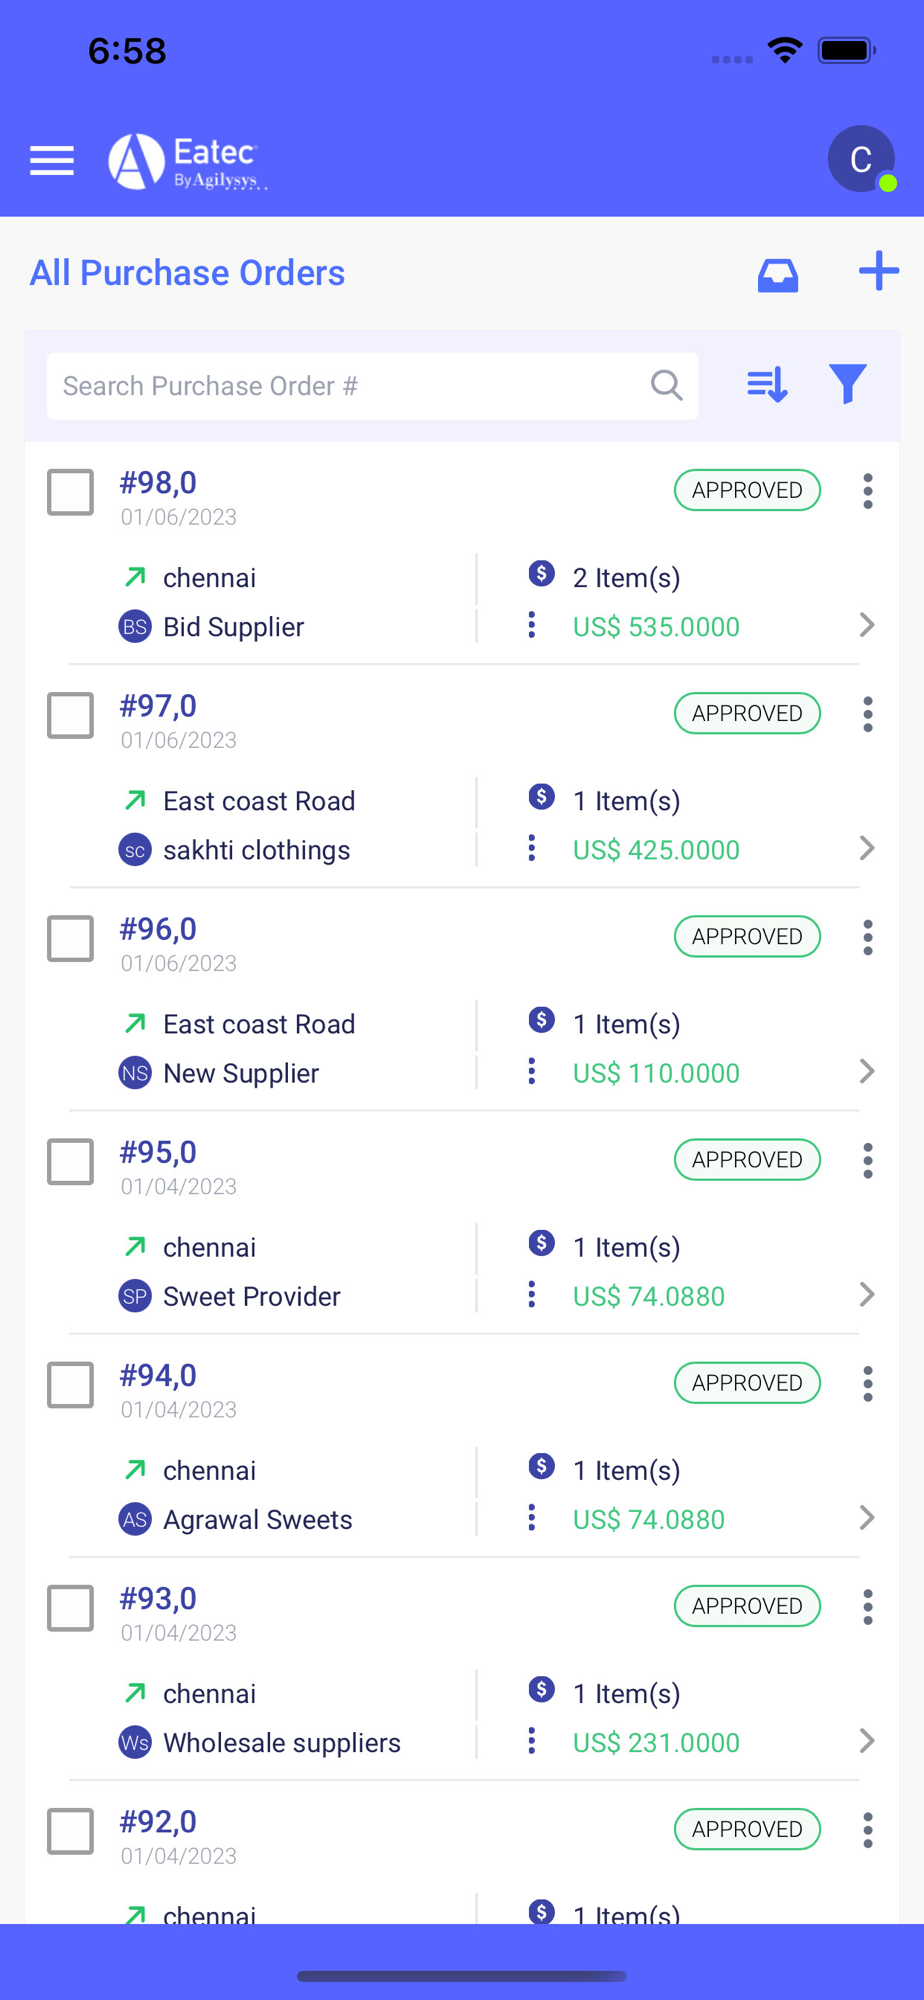Open purchase order #96,0 link
Viewport: 924px width, 2000px height.
[x=158, y=929]
